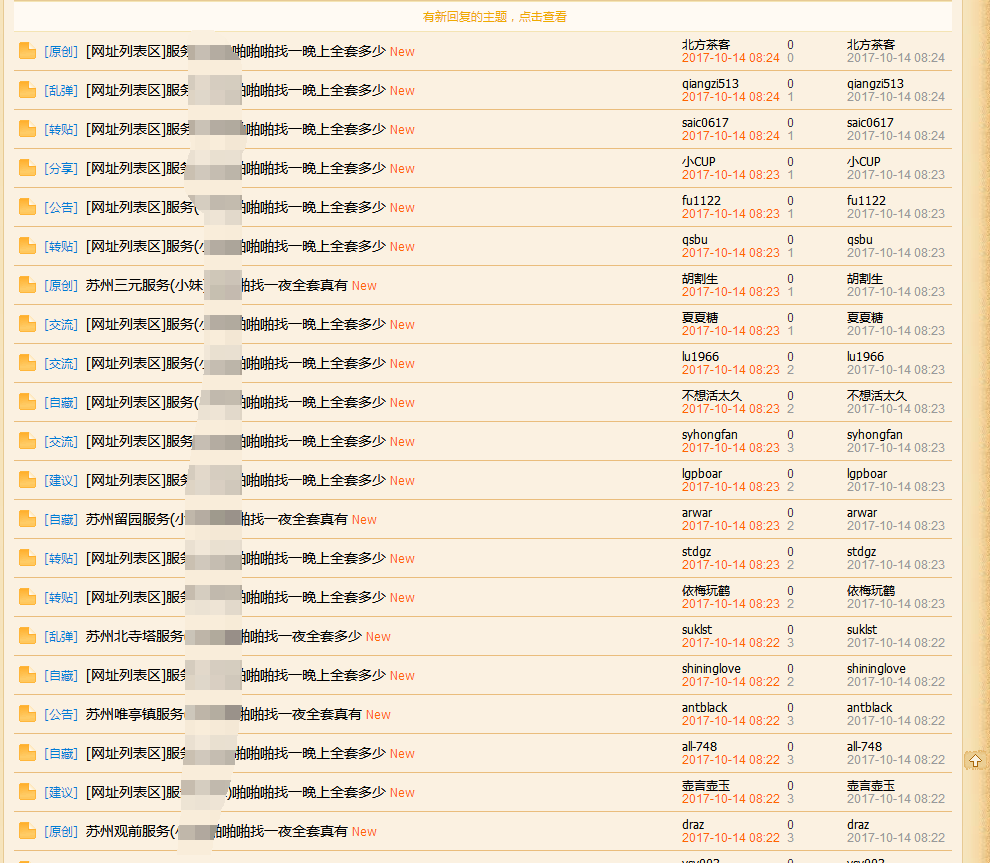990x863 pixels.
Task: Click the New badge beside 苏州观前服务 thread
Action: 363,831
